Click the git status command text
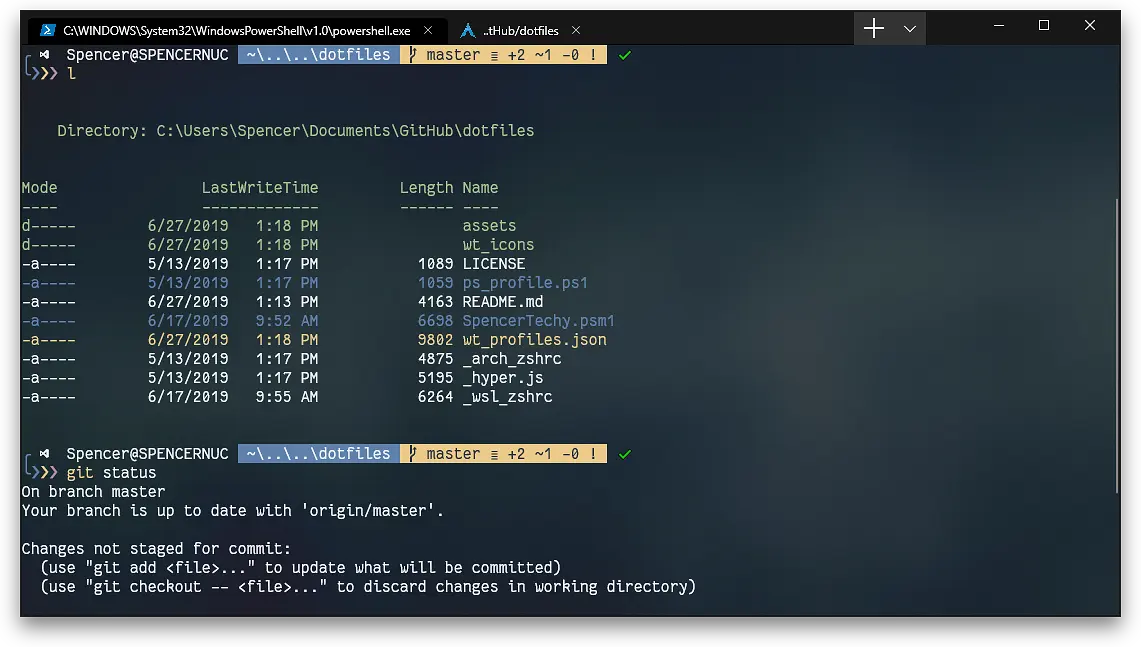The width and height of the screenshot is (1141, 647). click(111, 472)
